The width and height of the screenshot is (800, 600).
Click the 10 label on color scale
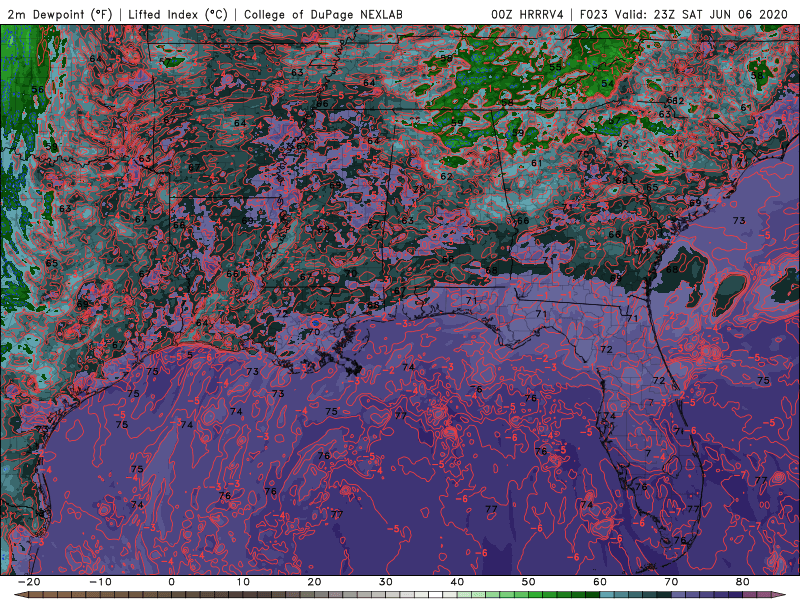(x=243, y=582)
